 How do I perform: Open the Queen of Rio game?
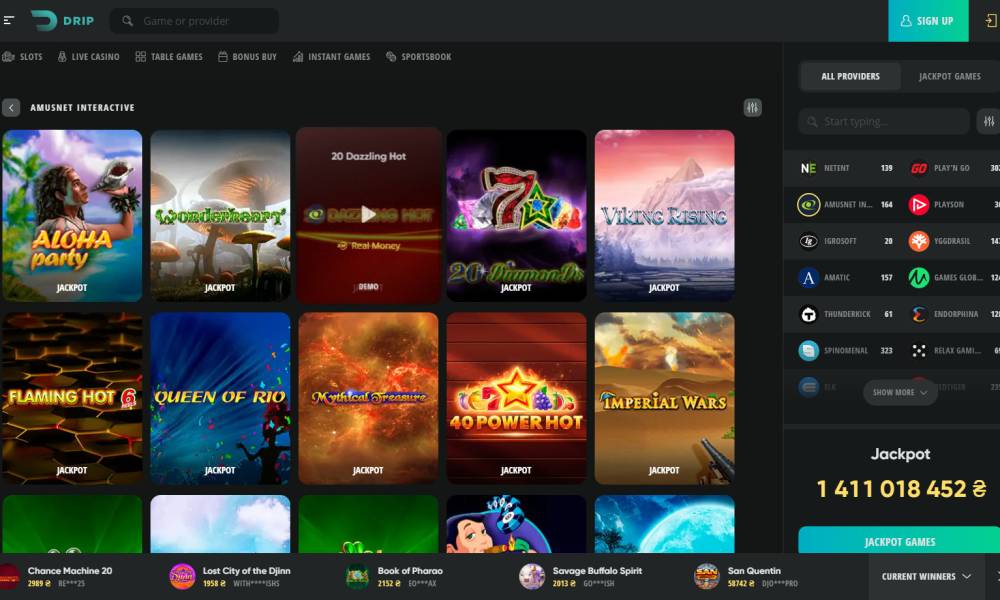[x=220, y=398]
